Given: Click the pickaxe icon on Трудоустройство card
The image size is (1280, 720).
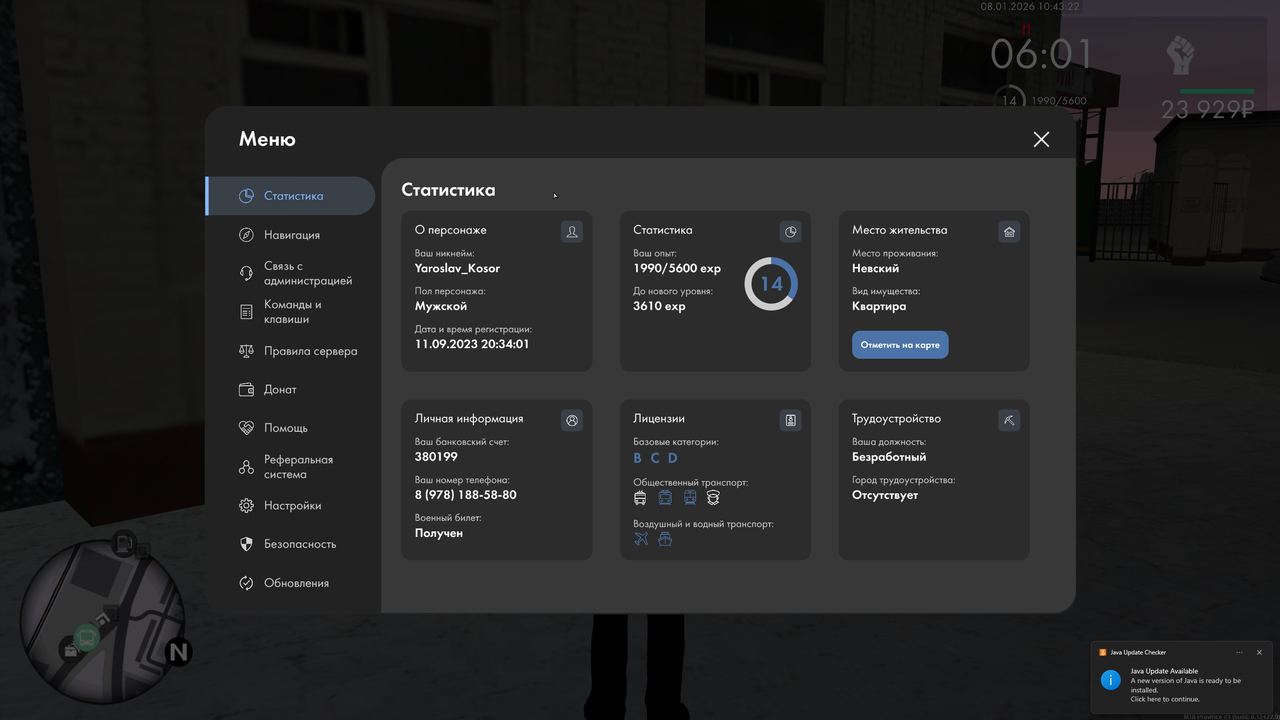Looking at the screenshot, I should [x=1009, y=421].
